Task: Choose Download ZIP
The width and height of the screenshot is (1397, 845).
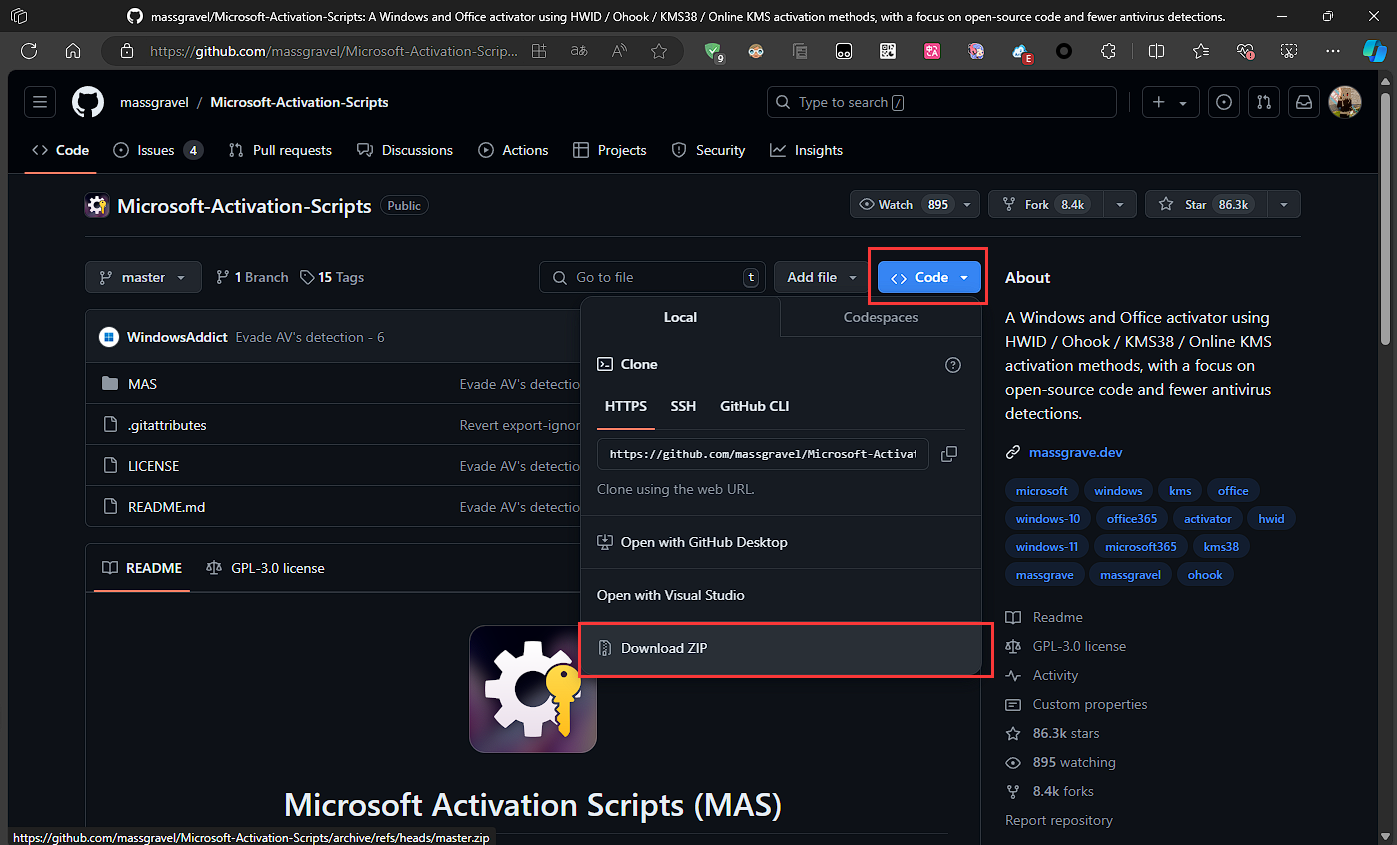Action: coord(780,648)
